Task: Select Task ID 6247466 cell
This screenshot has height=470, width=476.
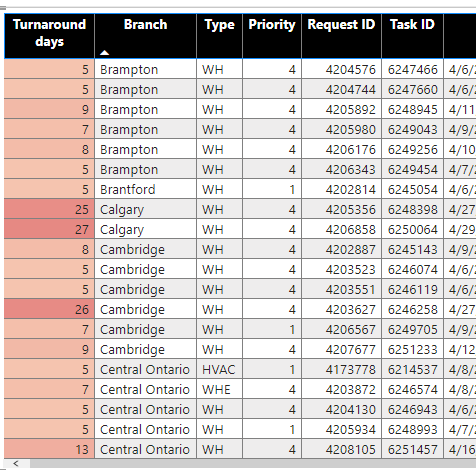Action: [x=413, y=69]
